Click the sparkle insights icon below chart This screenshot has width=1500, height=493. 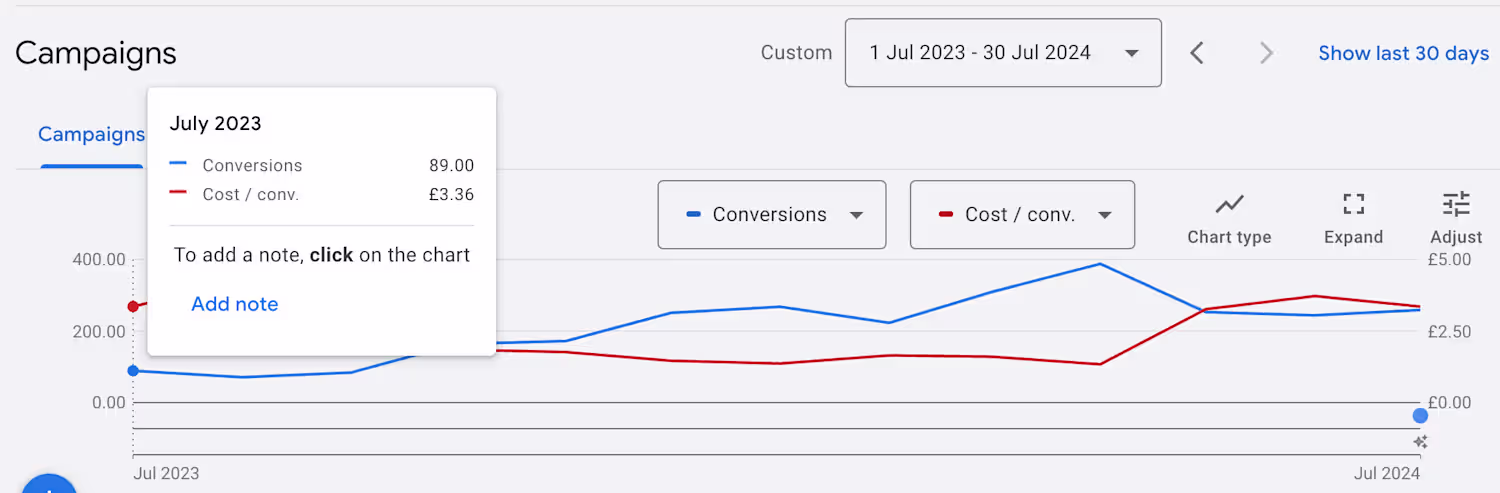[x=1420, y=442]
